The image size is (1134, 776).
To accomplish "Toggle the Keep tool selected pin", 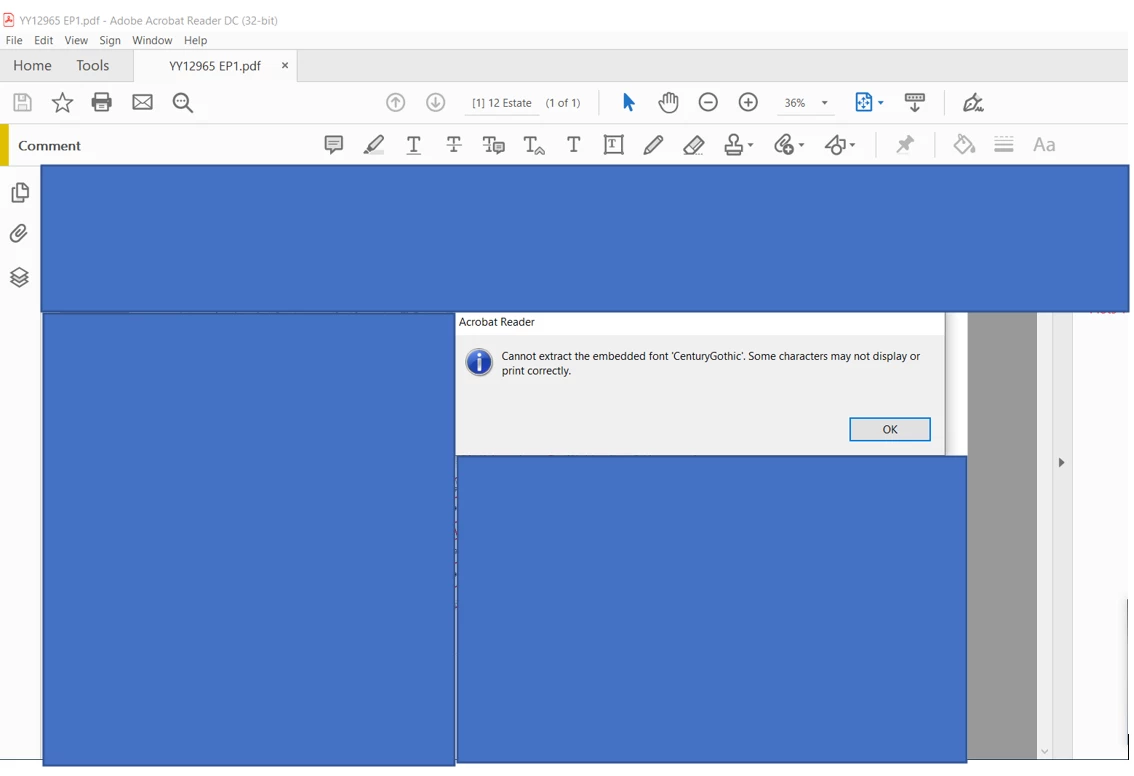I will tap(905, 145).
